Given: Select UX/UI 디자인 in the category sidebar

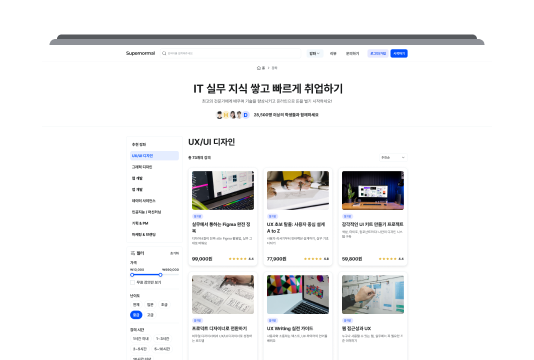Looking at the screenshot, I should pos(154,156).
